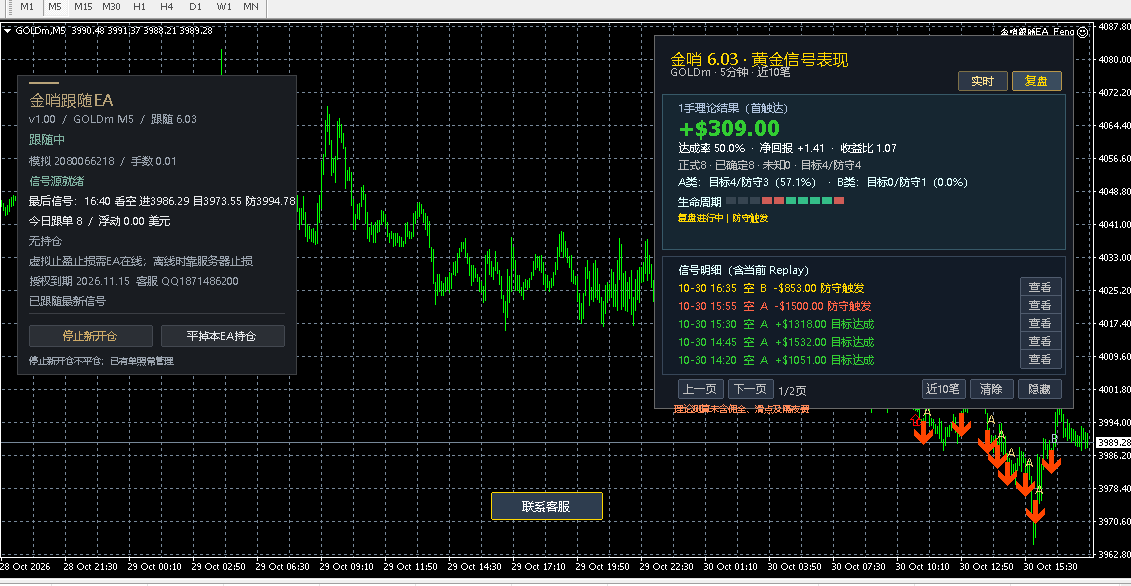
Task: Click the EA smiley face icon
Action: click(1082, 32)
